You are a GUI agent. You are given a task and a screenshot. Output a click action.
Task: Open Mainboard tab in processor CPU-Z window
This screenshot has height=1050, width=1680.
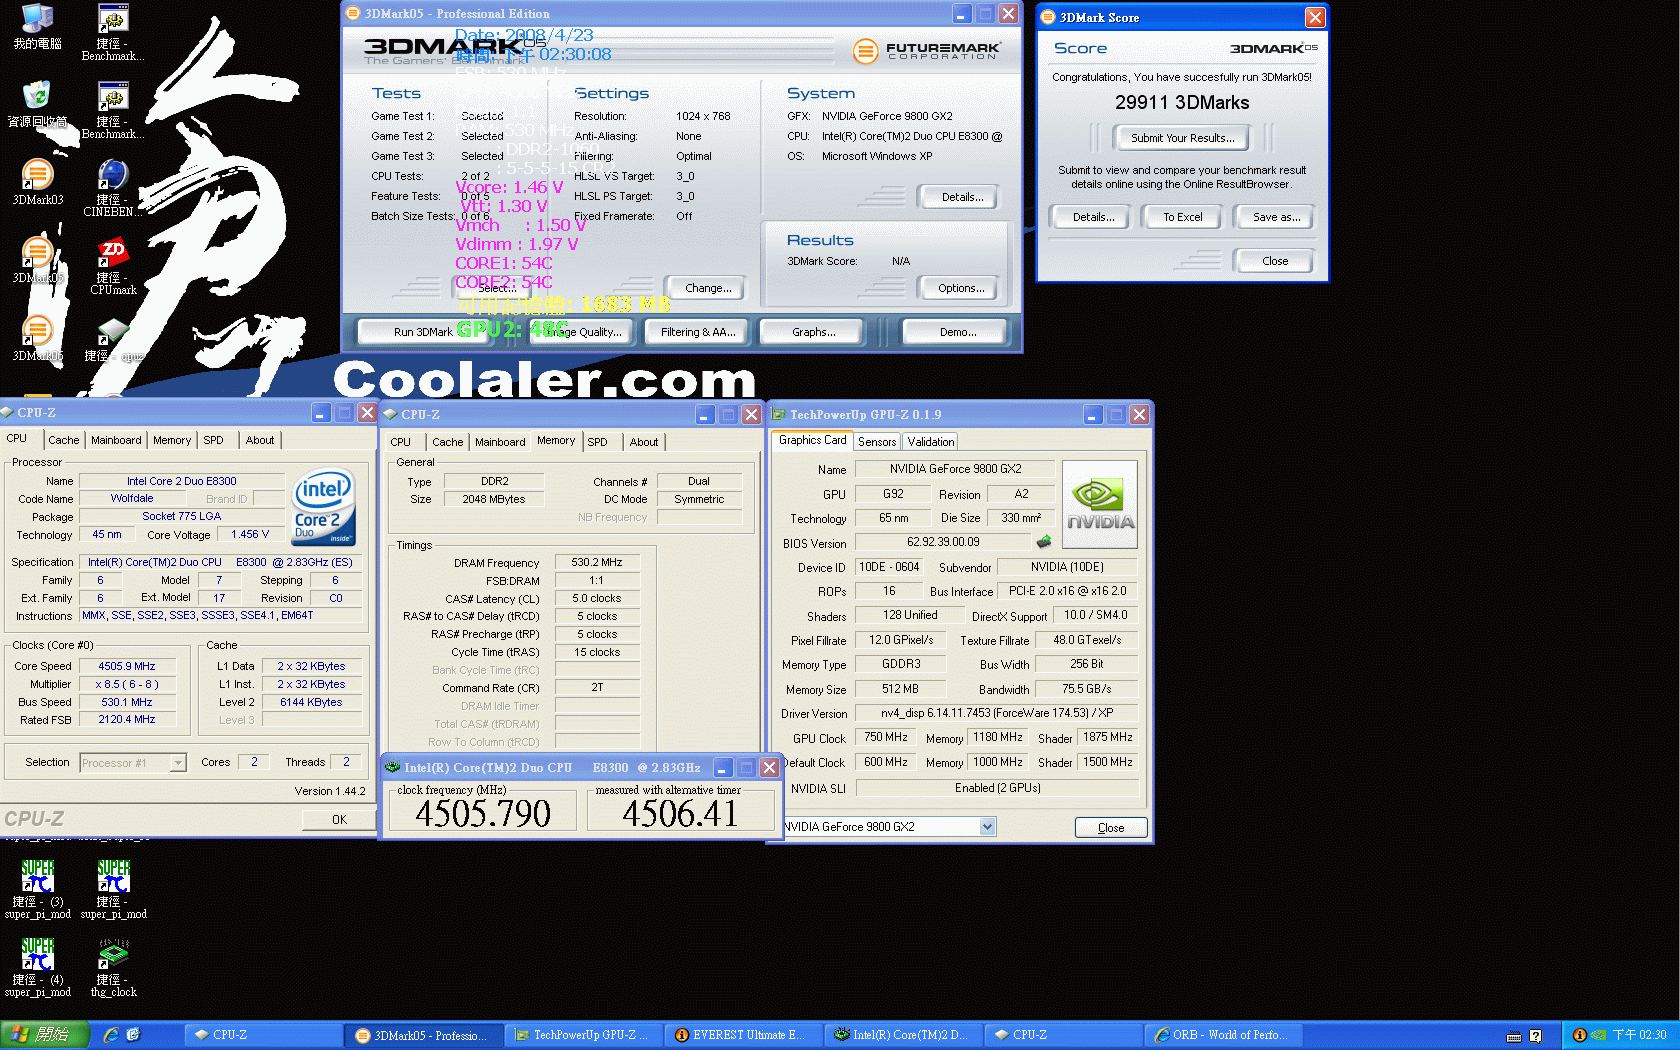pyautogui.click(x=116, y=440)
